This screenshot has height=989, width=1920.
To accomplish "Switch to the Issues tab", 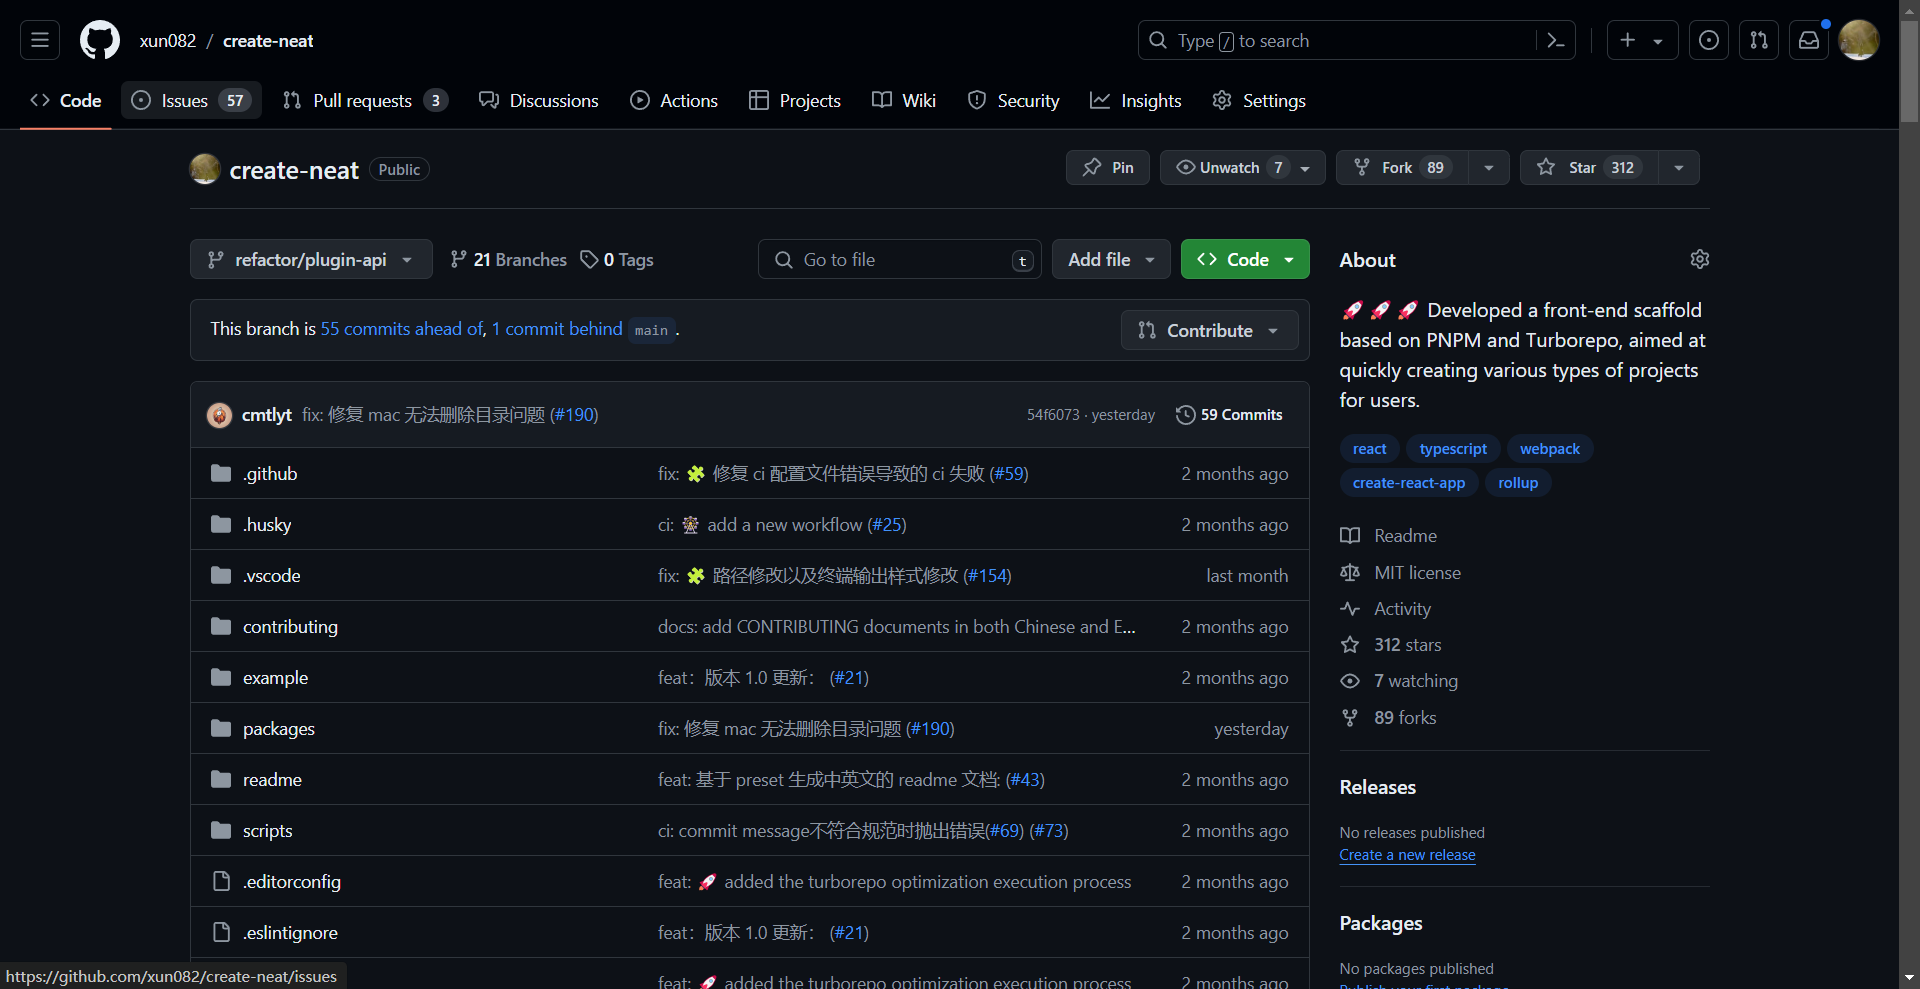I will point(191,100).
